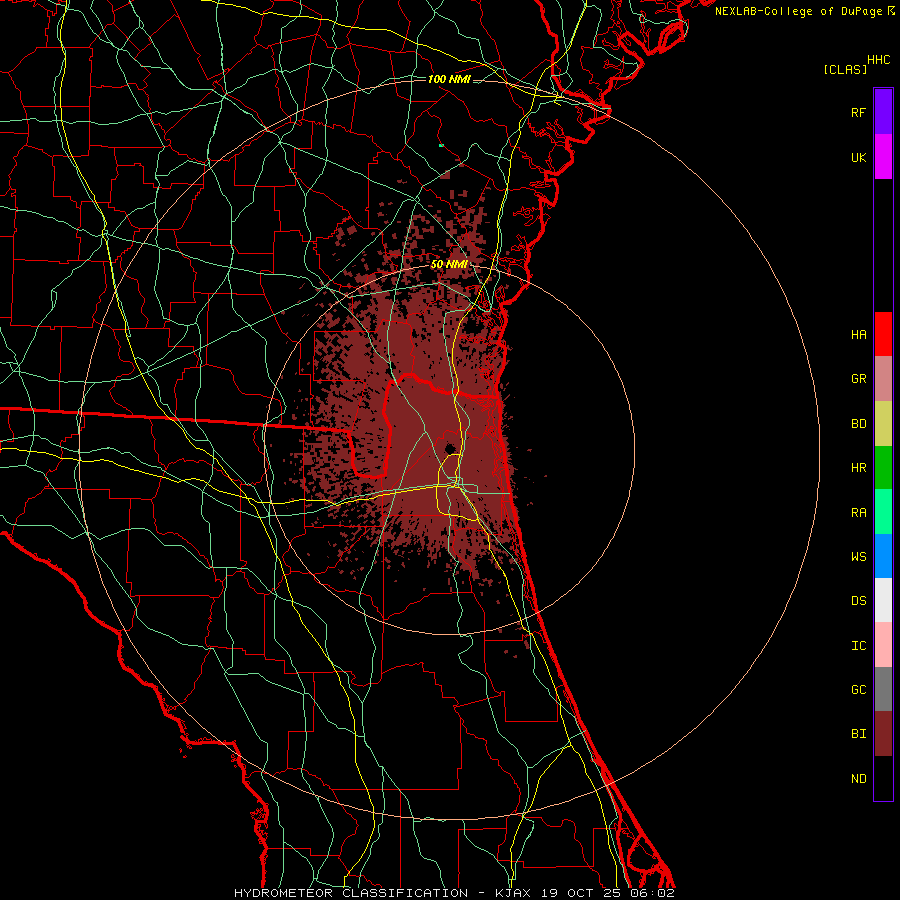Viewport: 900px width, 900px height.
Task: Click the DS legend label
Action: [x=858, y=600]
